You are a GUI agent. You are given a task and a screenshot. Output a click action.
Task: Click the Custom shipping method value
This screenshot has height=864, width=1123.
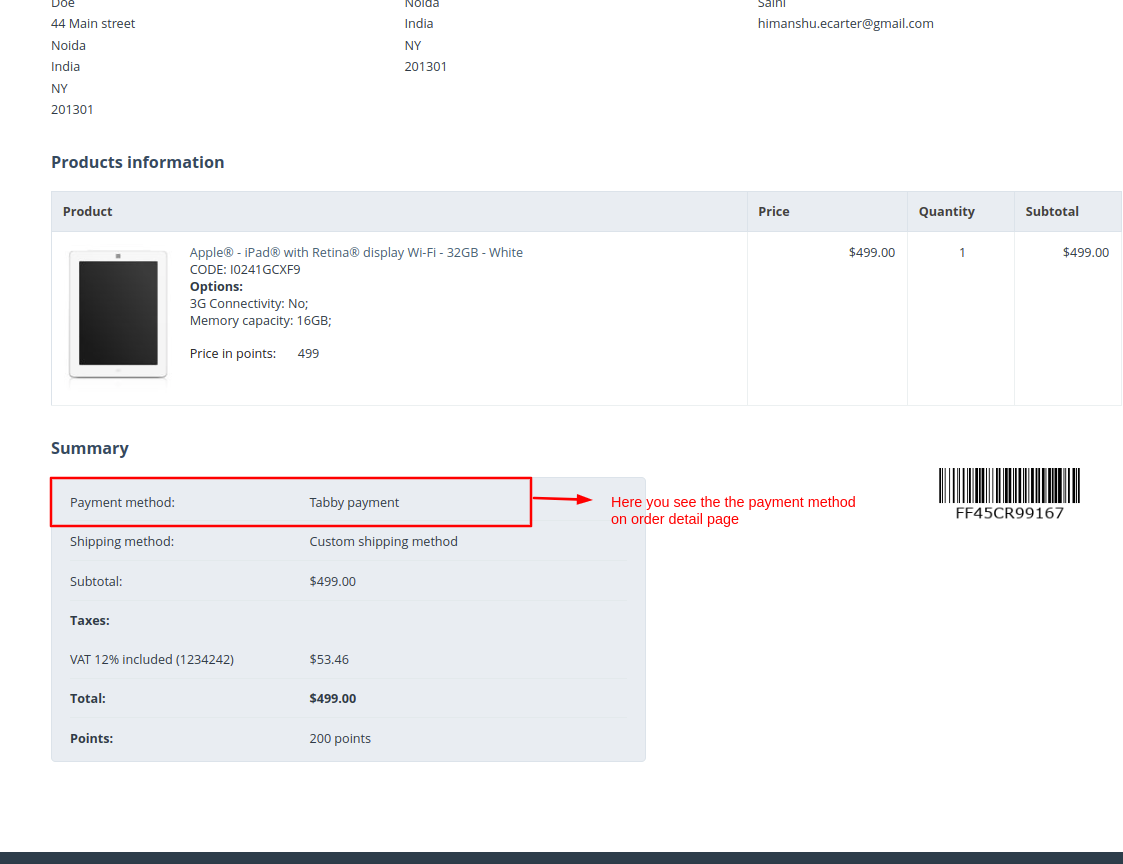click(383, 542)
